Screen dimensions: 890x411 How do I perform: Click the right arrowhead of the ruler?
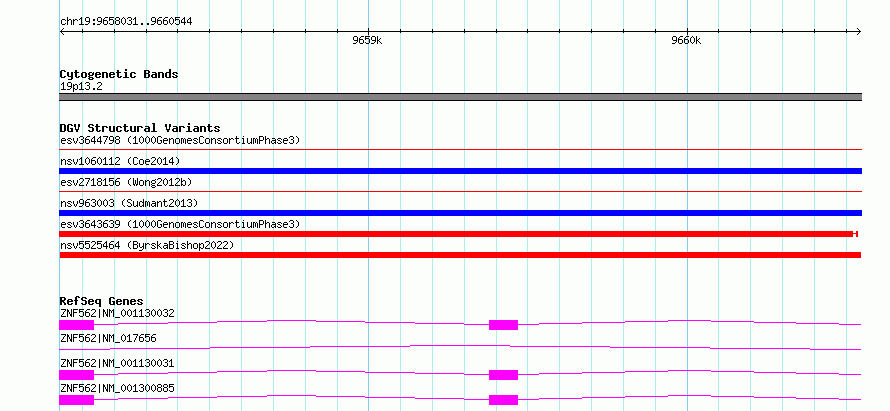click(x=858, y=31)
